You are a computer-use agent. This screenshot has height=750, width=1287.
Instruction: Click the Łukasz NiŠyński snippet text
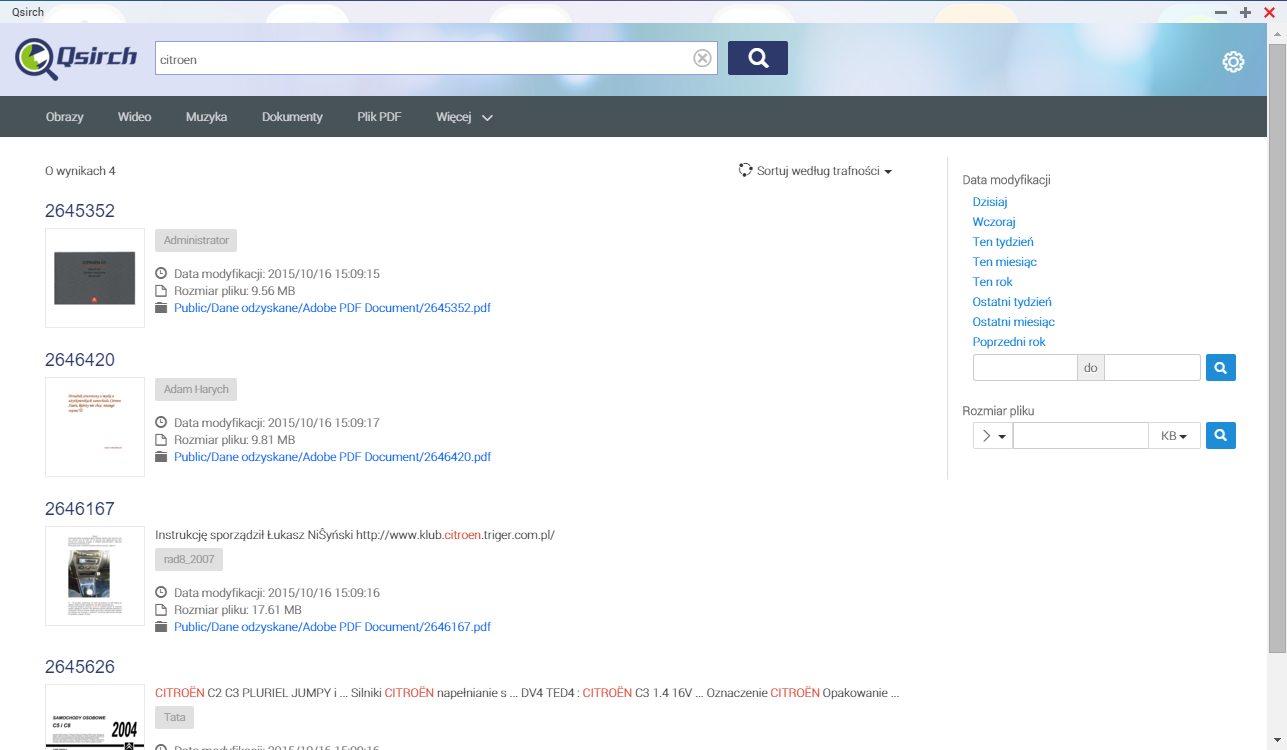(355, 535)
